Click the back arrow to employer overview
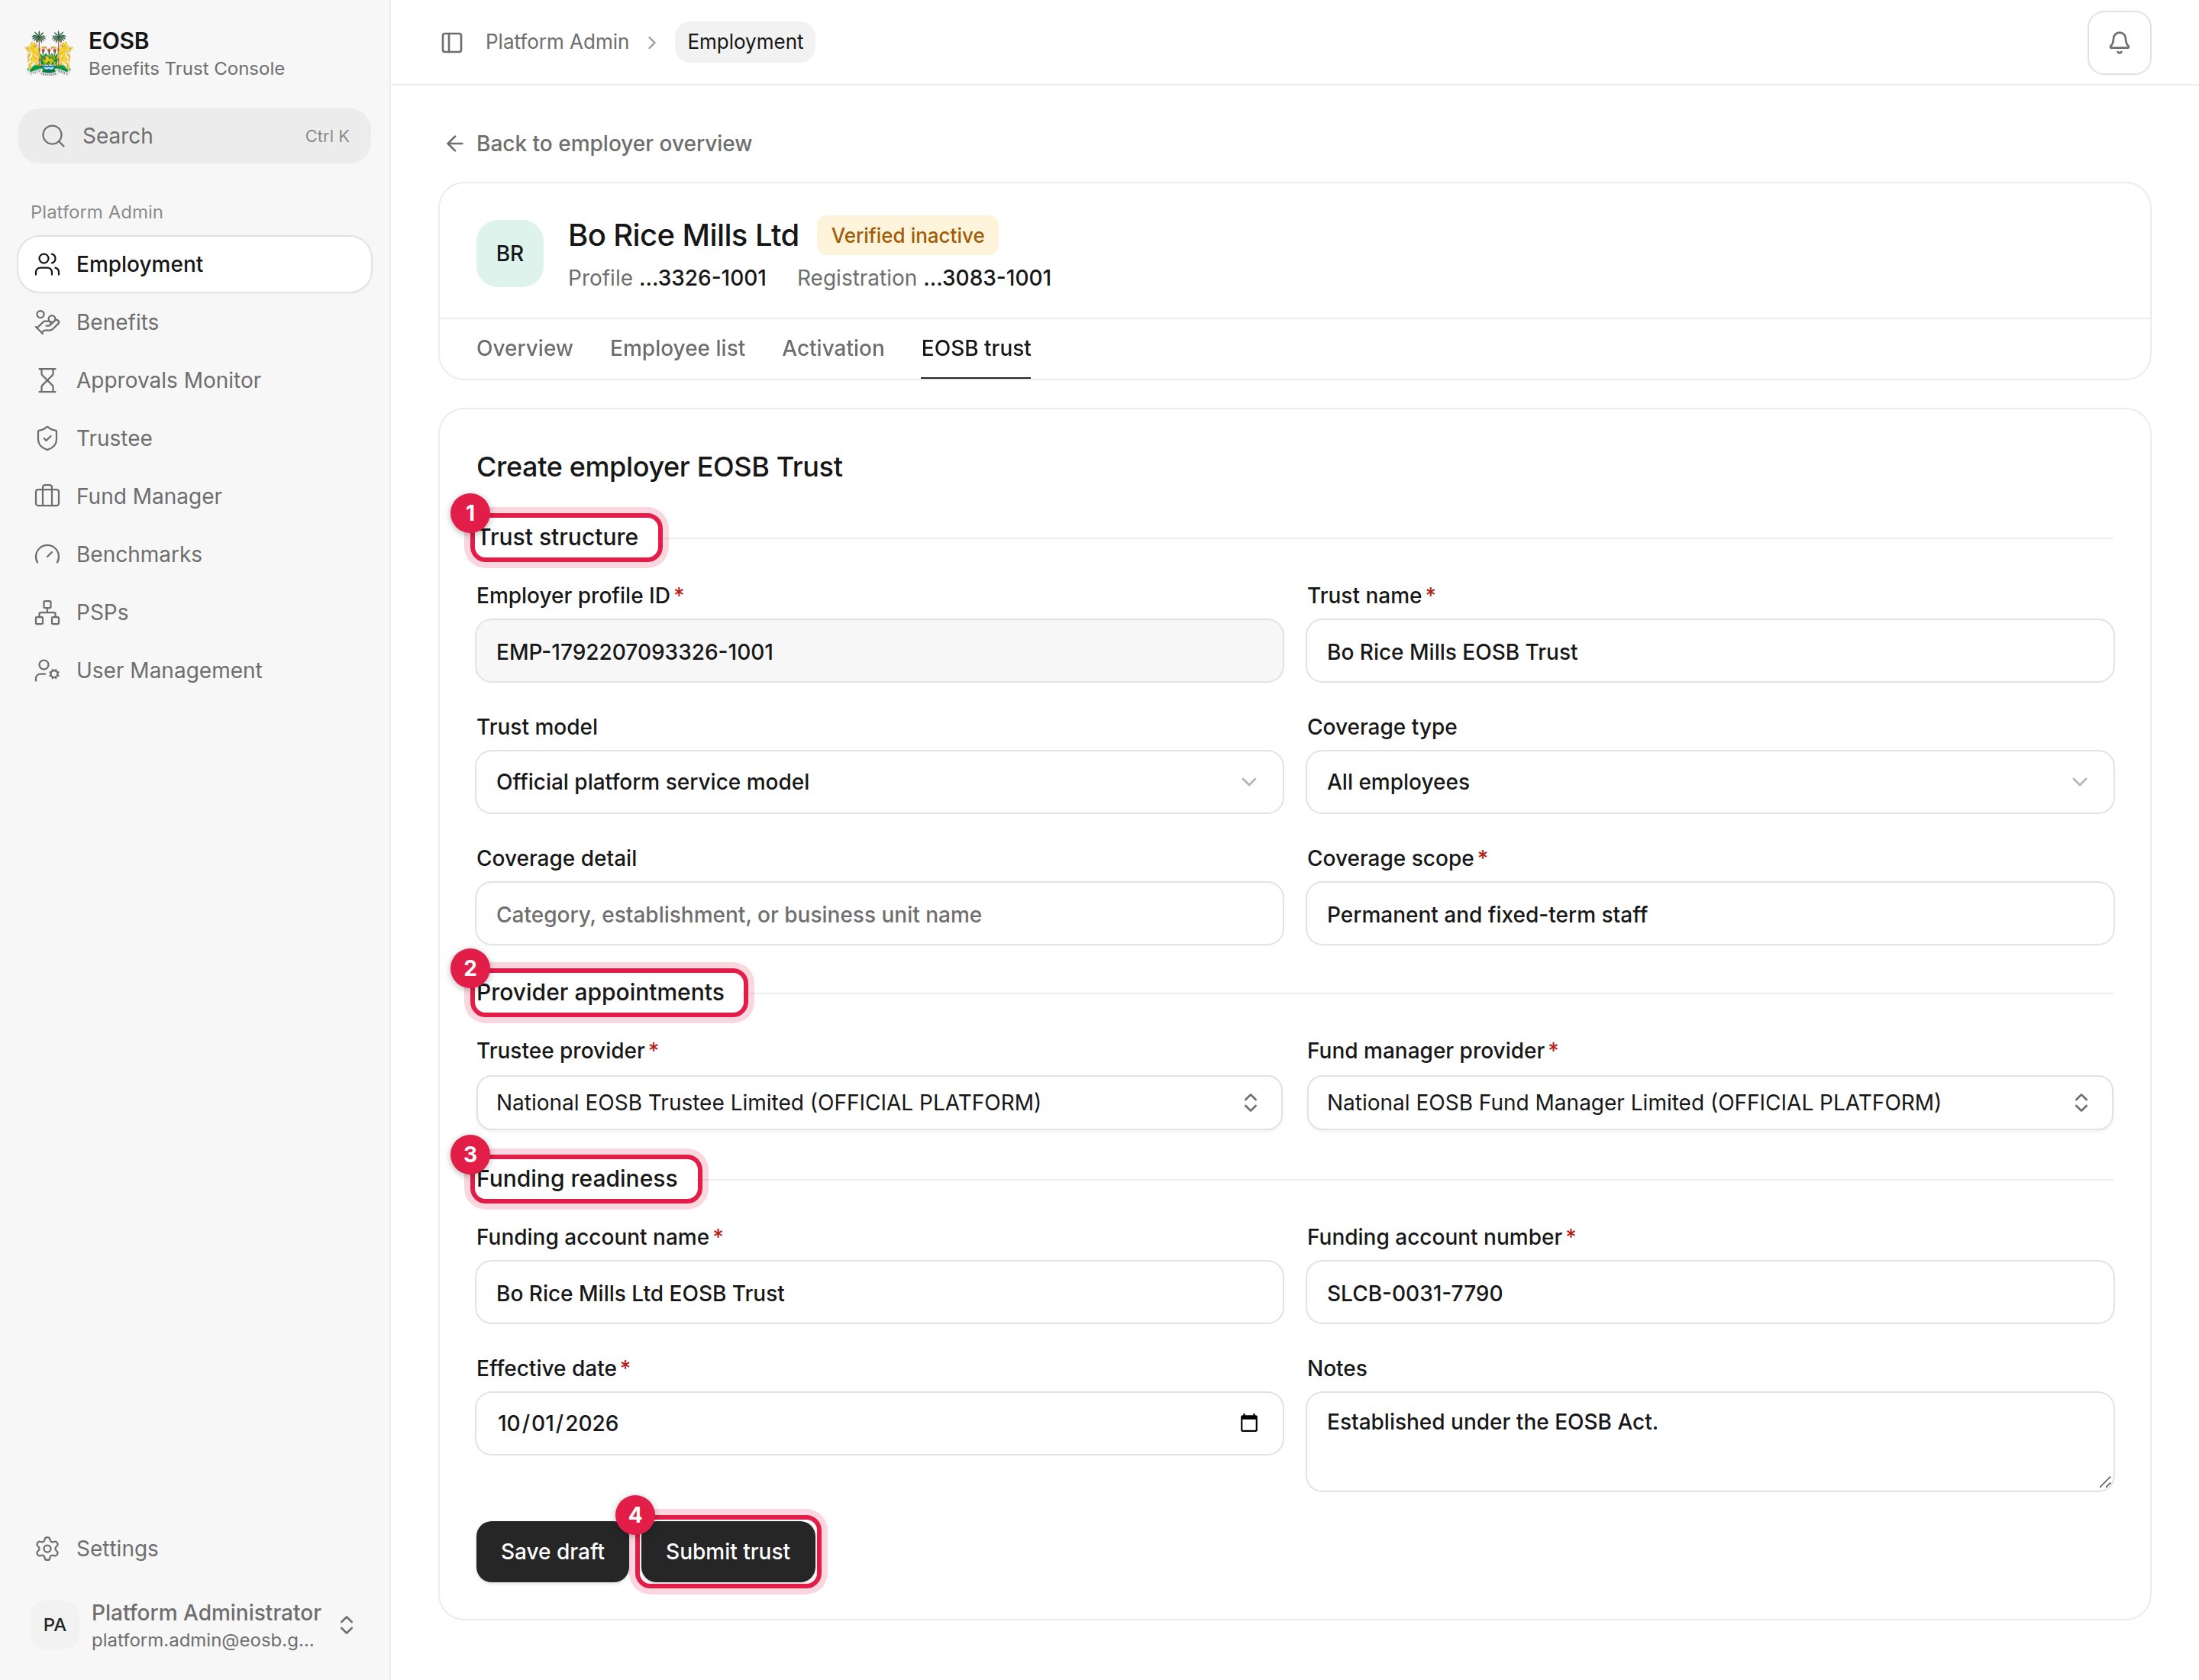The width and height of the screenshot is (2199, 1680). point(455,144)
